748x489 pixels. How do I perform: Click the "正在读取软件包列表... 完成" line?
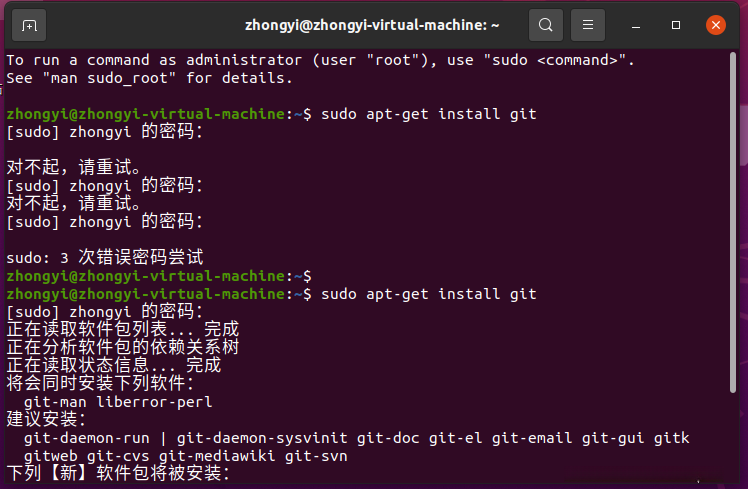(123, 329)
